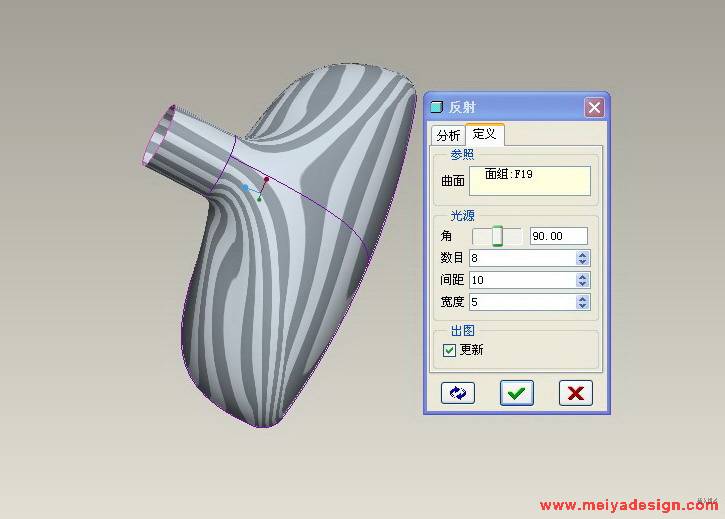This screenshot has height=519, width=725.
Task: Decrease the 间距 value with down arrow
Action: click(x=583, y=284)
